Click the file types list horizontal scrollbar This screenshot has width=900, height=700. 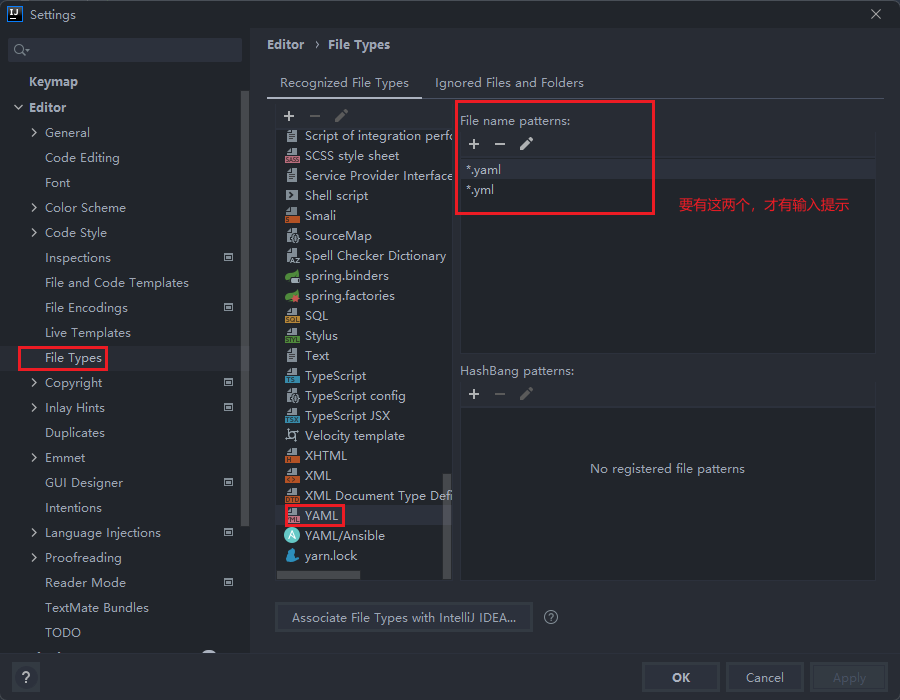319,575
